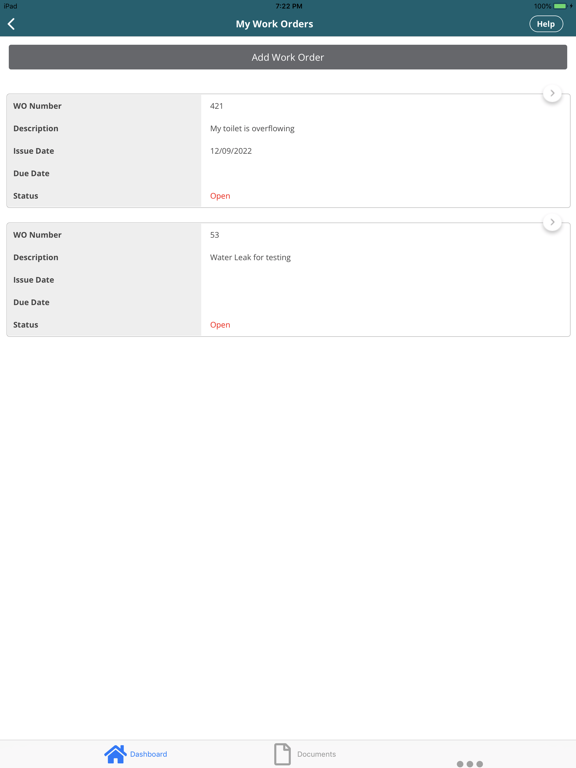Tap the Documents page icon
This screenshot has width=576, height=768.
click(x=282, y=754)
